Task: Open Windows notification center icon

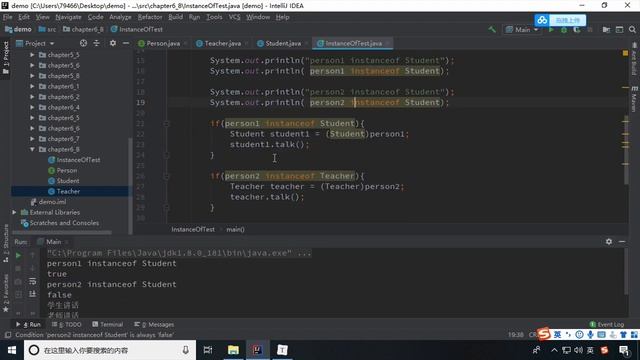Action: coord(624,350)
